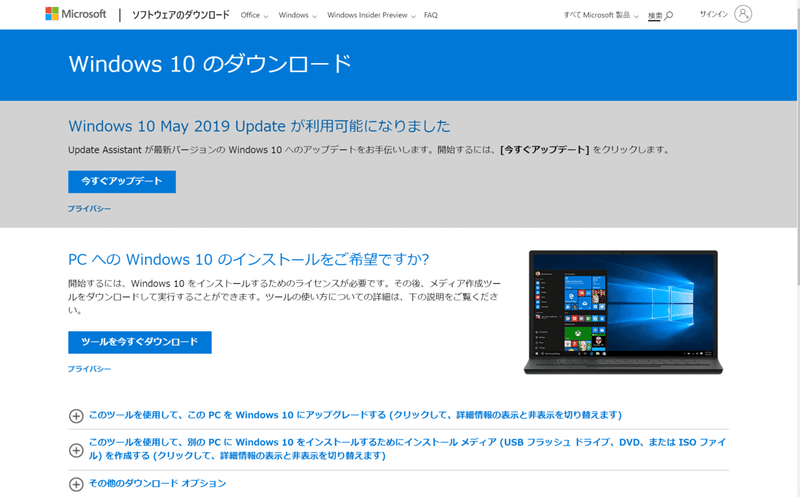Viewport: 800px width, 497px height.
Task: Open プライバシー link under update button
Action: [89, 209]
